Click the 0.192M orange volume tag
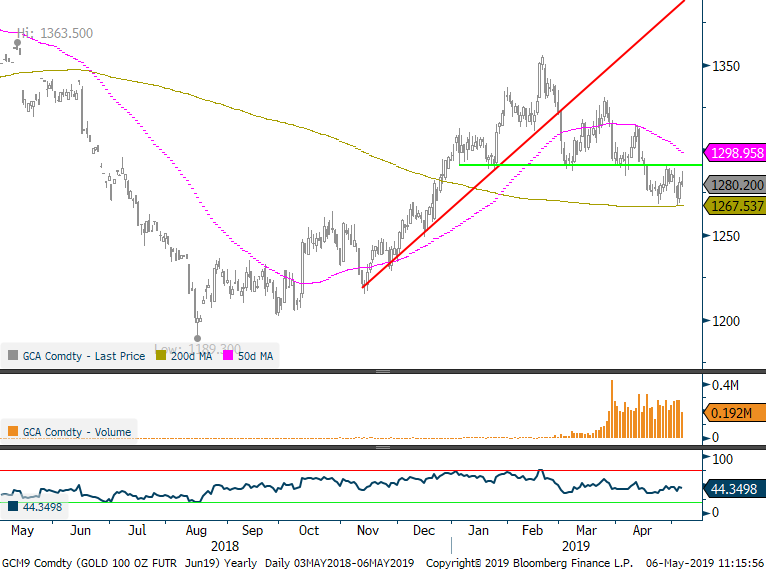The width and height of the screenshot is (766, 571). 735,413
